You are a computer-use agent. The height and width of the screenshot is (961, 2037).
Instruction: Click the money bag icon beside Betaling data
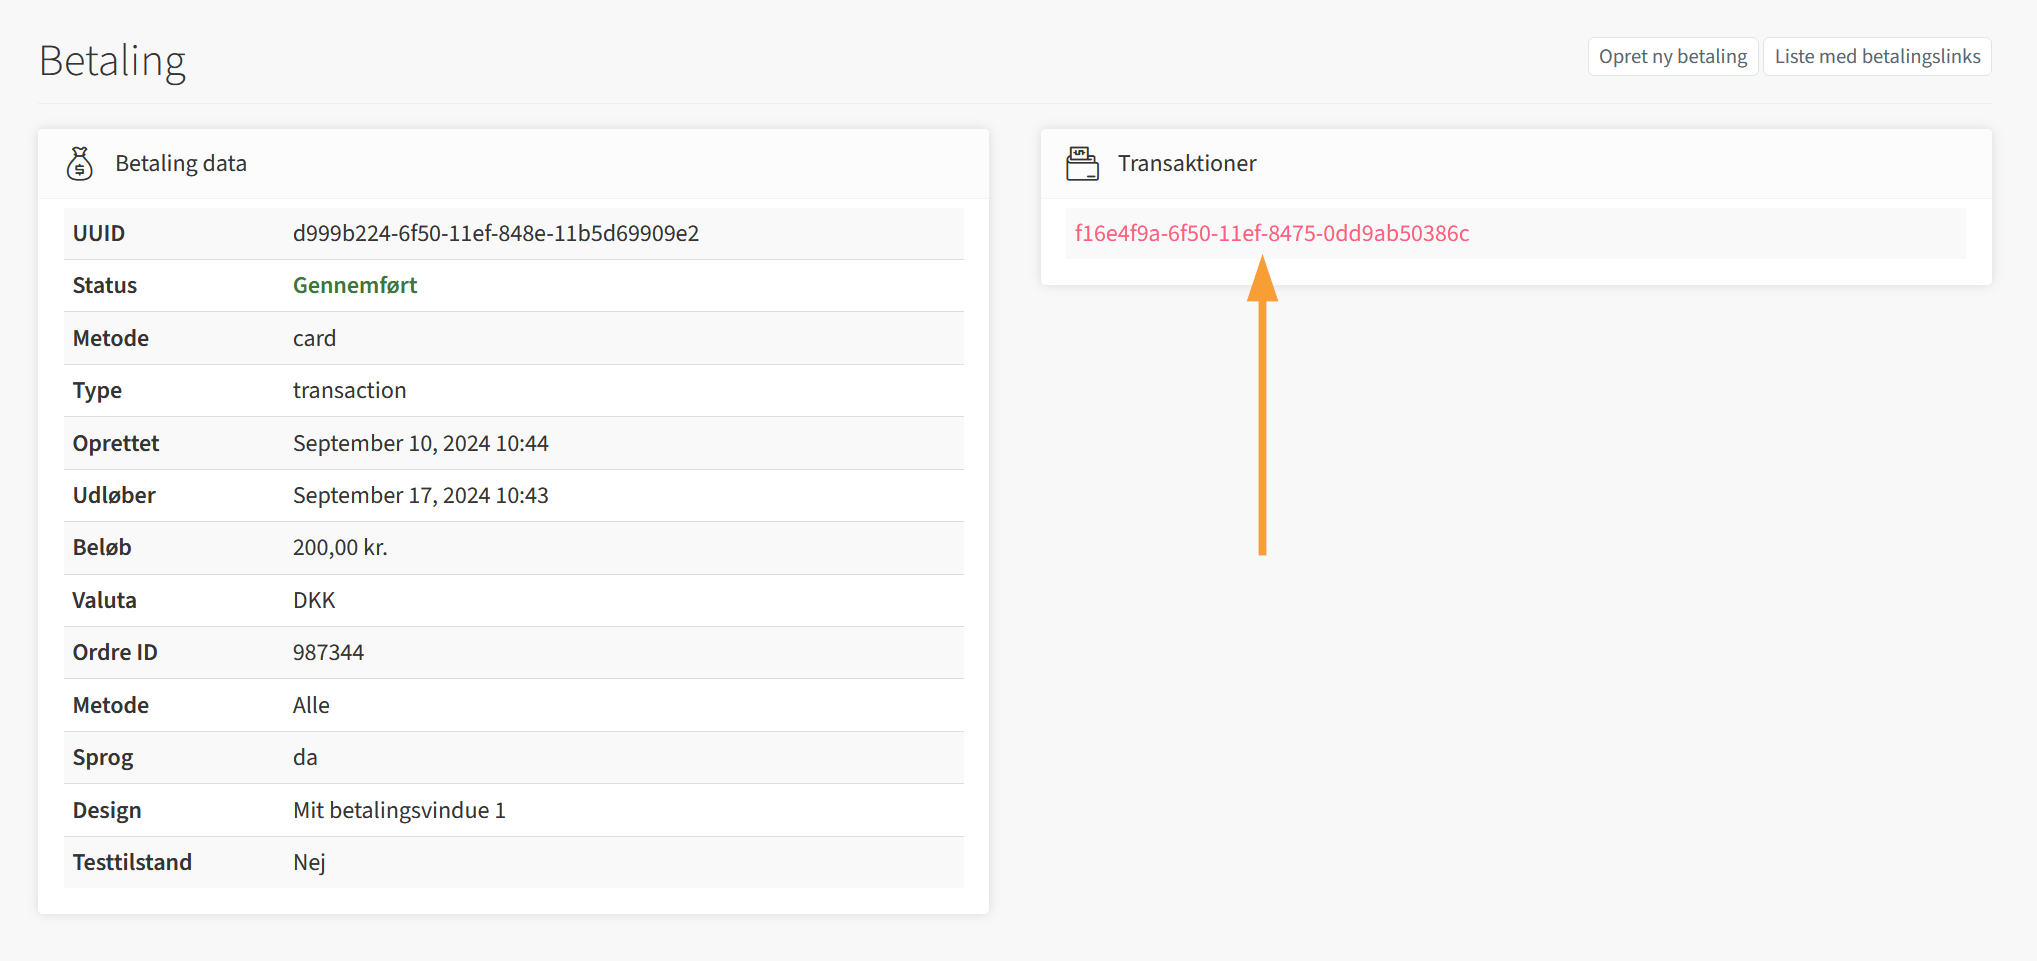click(x=80, y=163)
